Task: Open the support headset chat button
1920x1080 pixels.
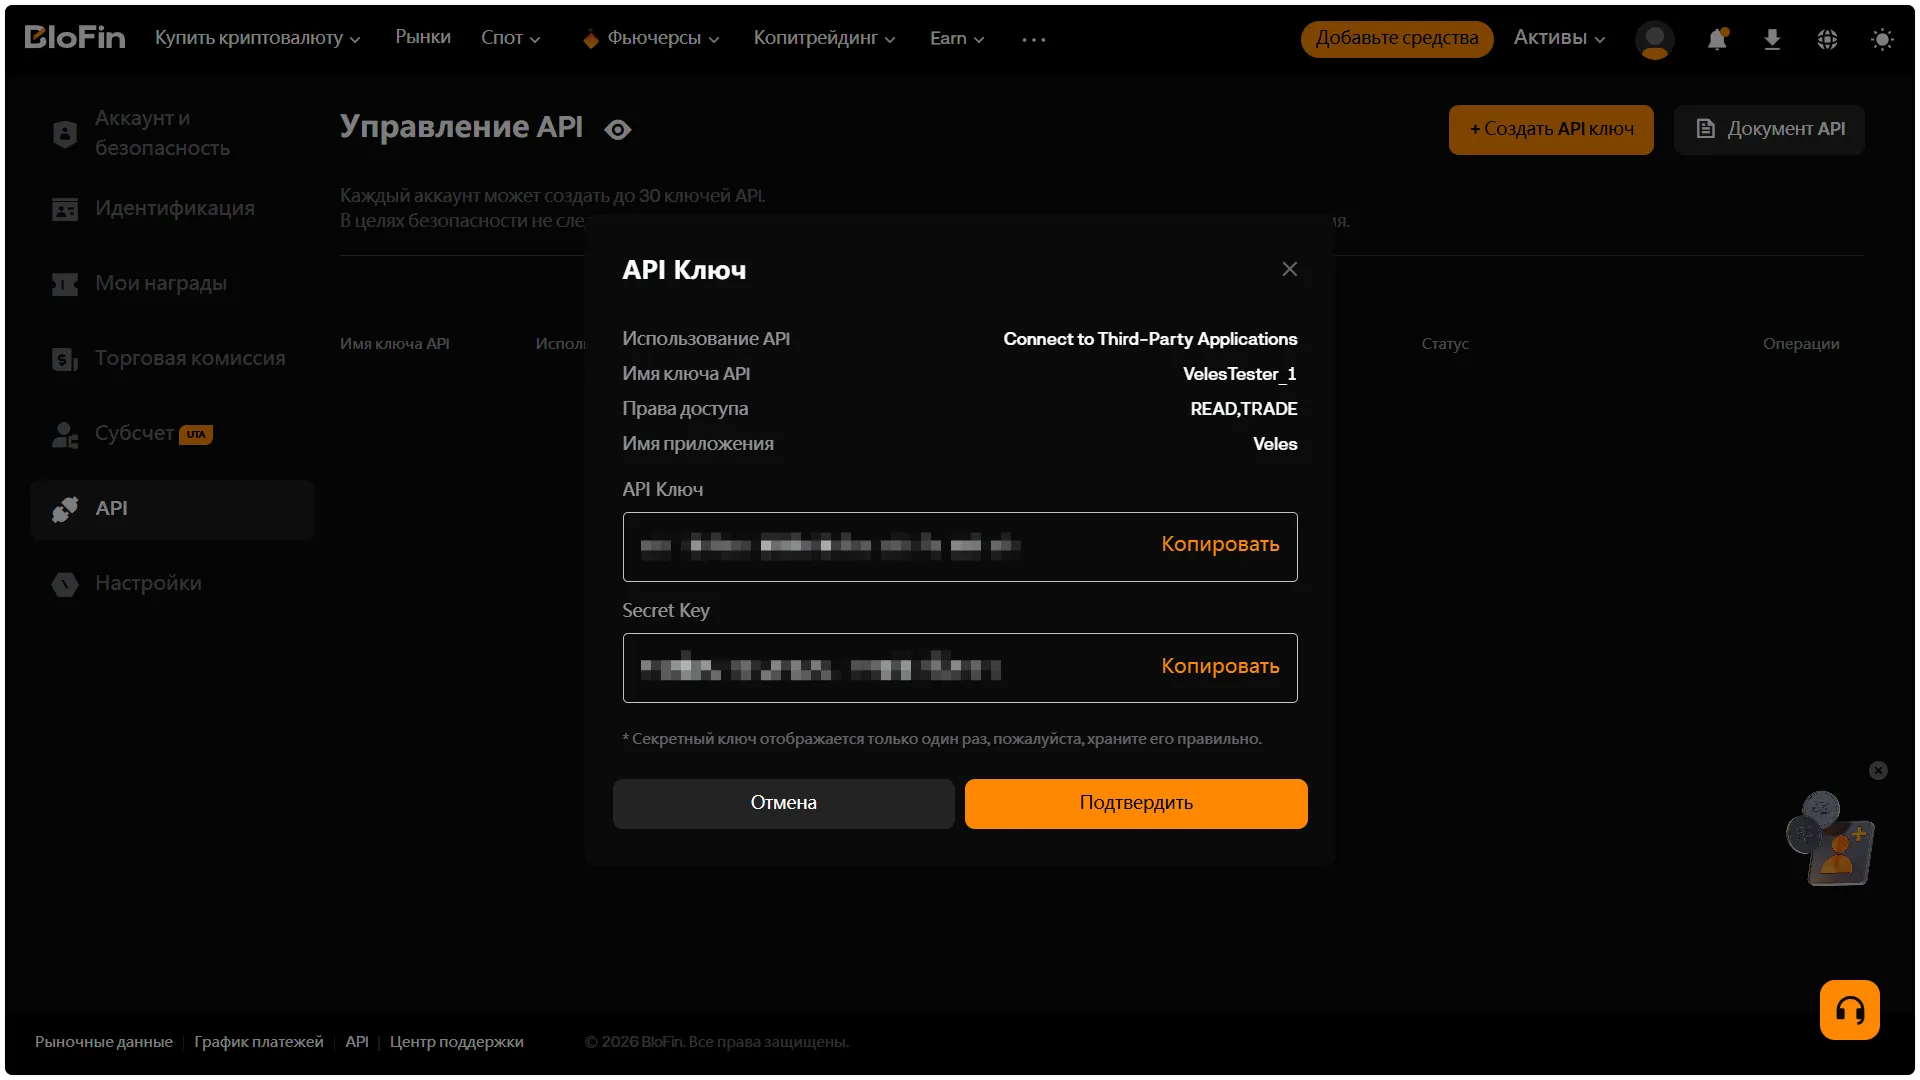Action: point(1849,1010)
